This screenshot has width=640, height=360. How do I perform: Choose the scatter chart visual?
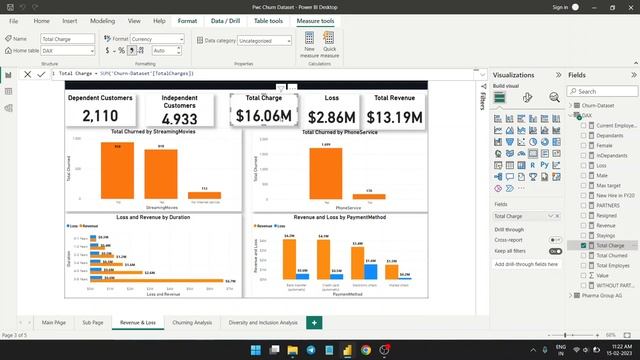point(521,142)
